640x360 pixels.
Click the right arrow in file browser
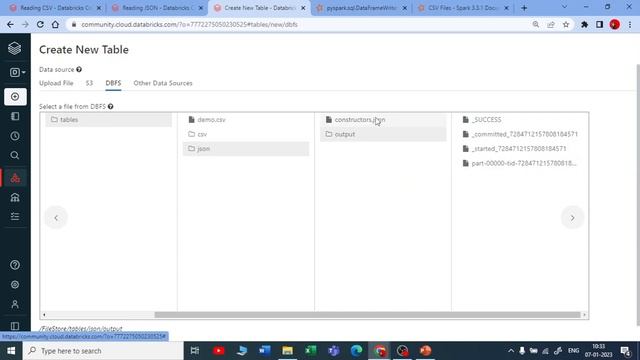pyautogui.click(x=572, y=218)
